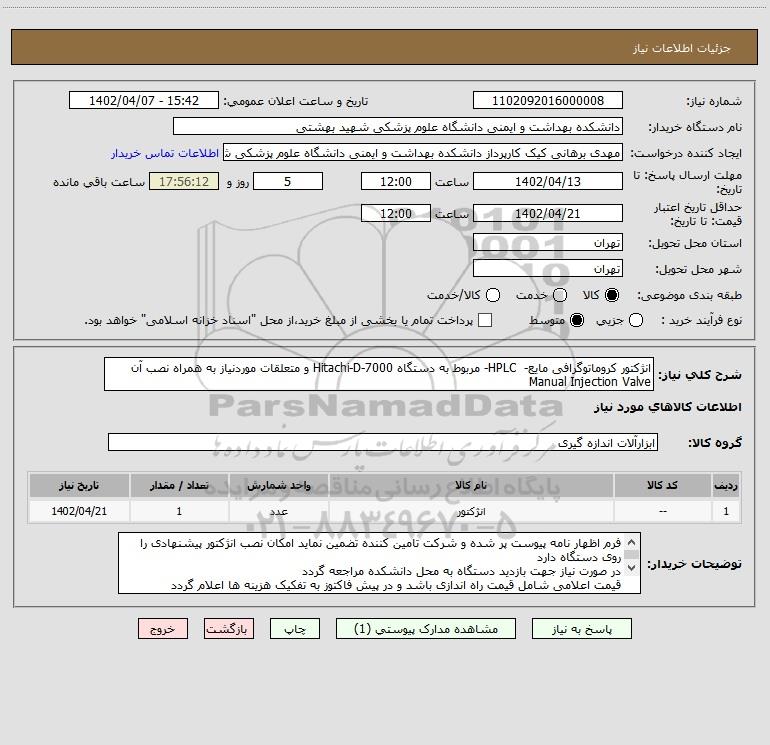Click price validity date 1402/04/21 field

[548, 213]
